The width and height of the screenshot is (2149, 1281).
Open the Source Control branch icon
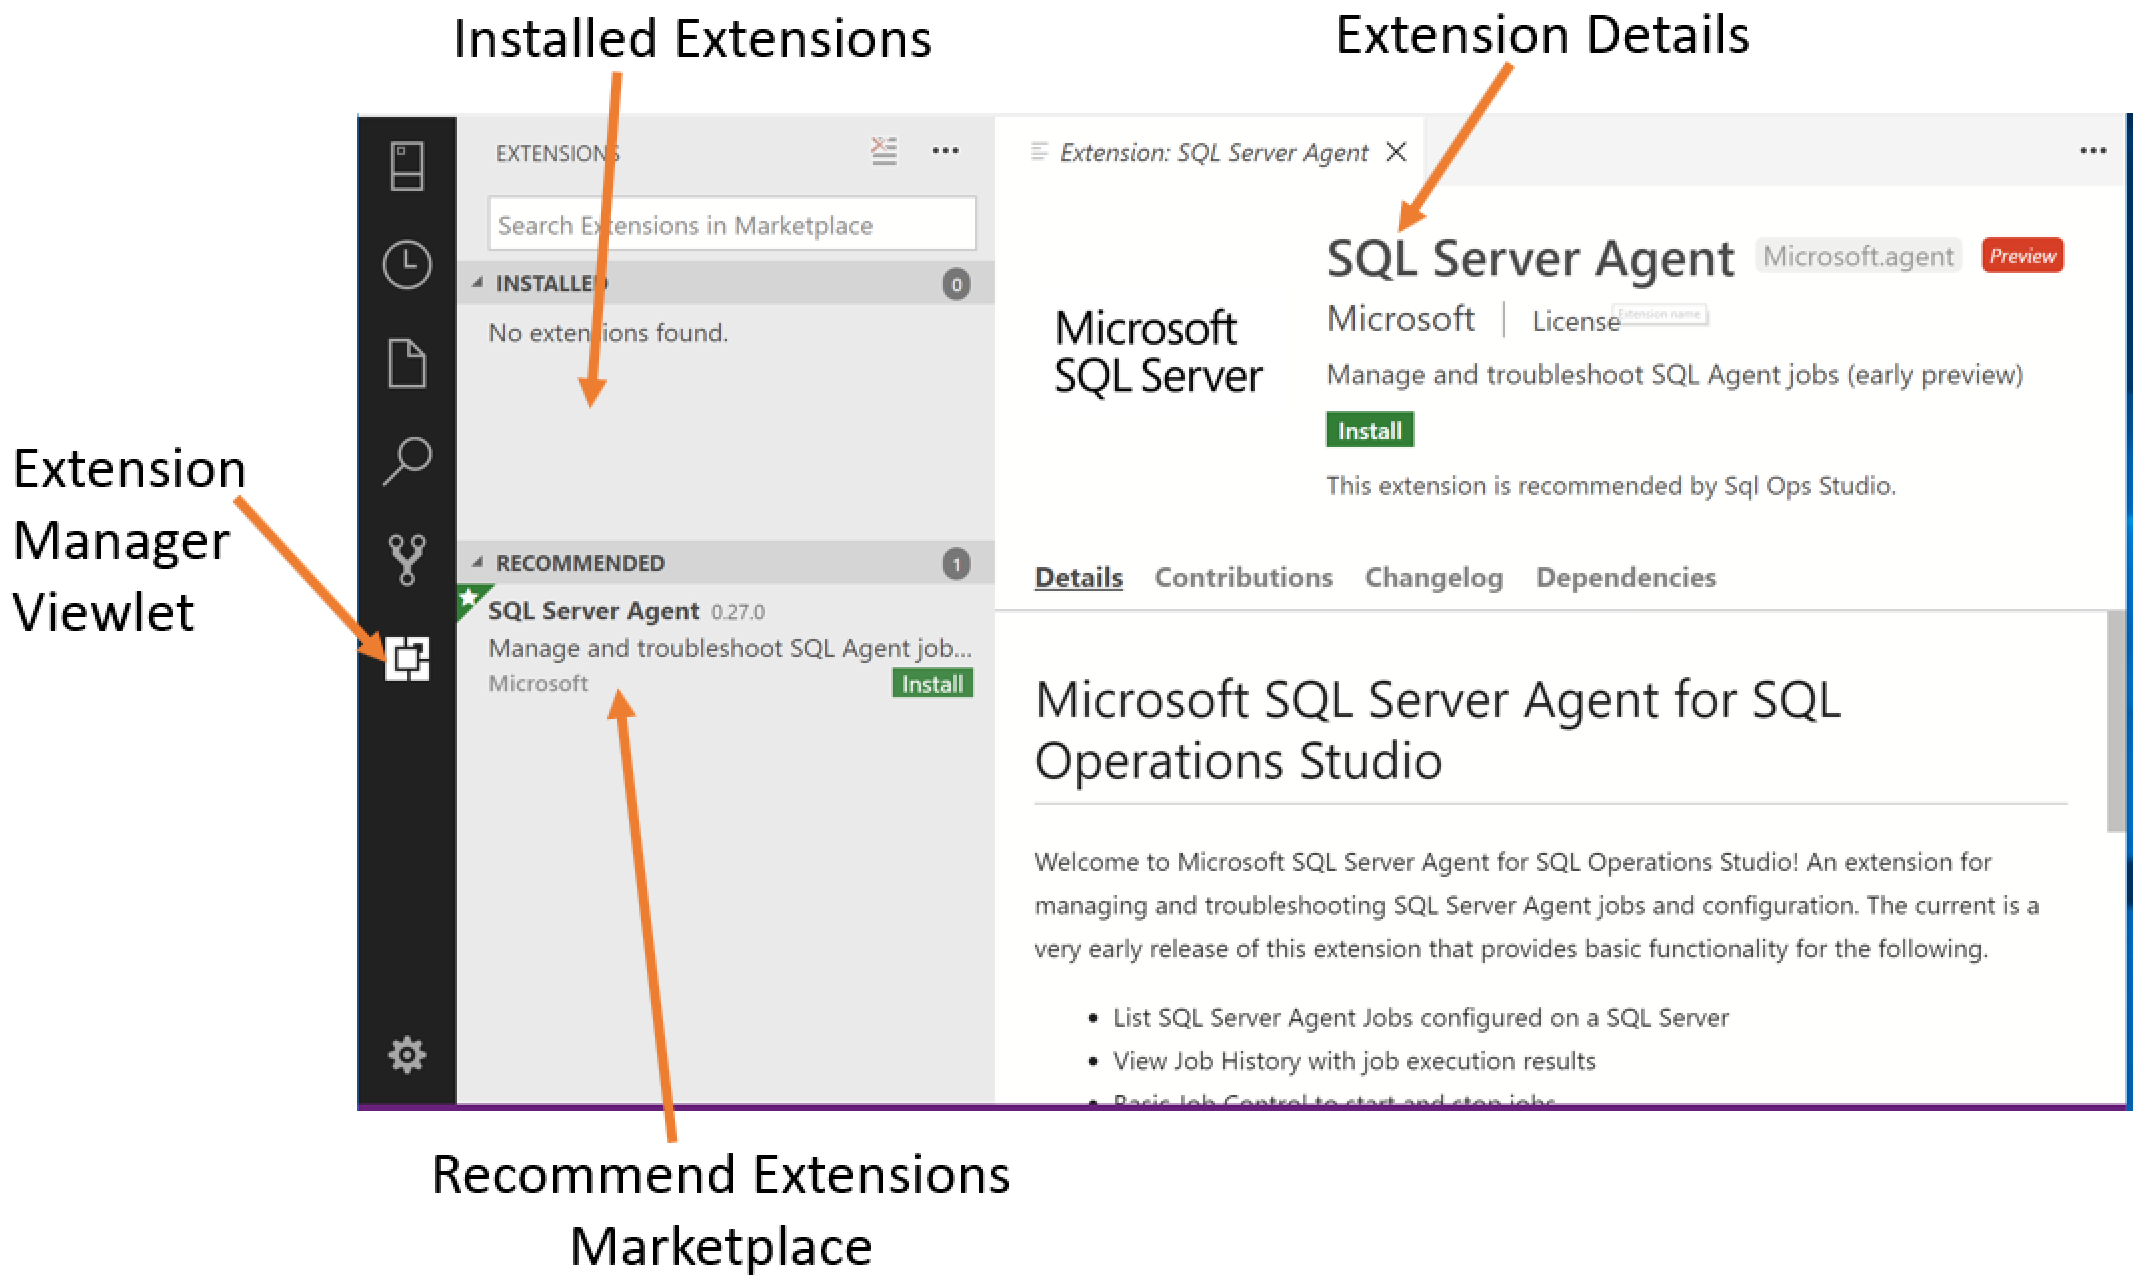click(407, 558)
